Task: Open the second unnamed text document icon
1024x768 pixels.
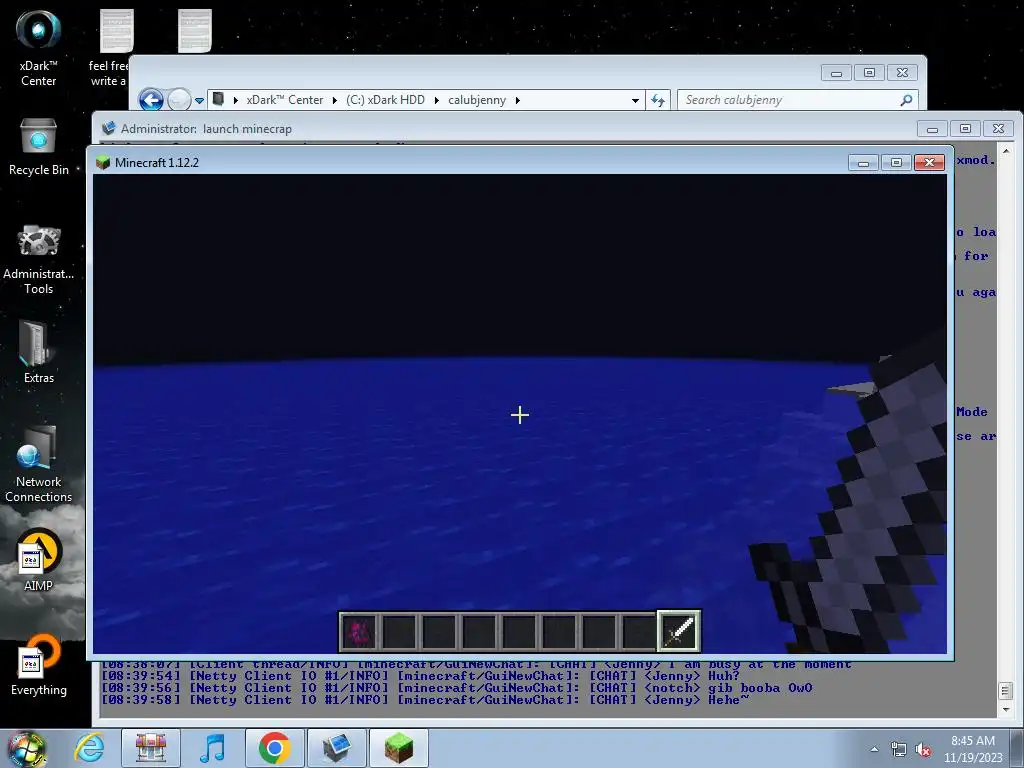Action: pos(195,31)
